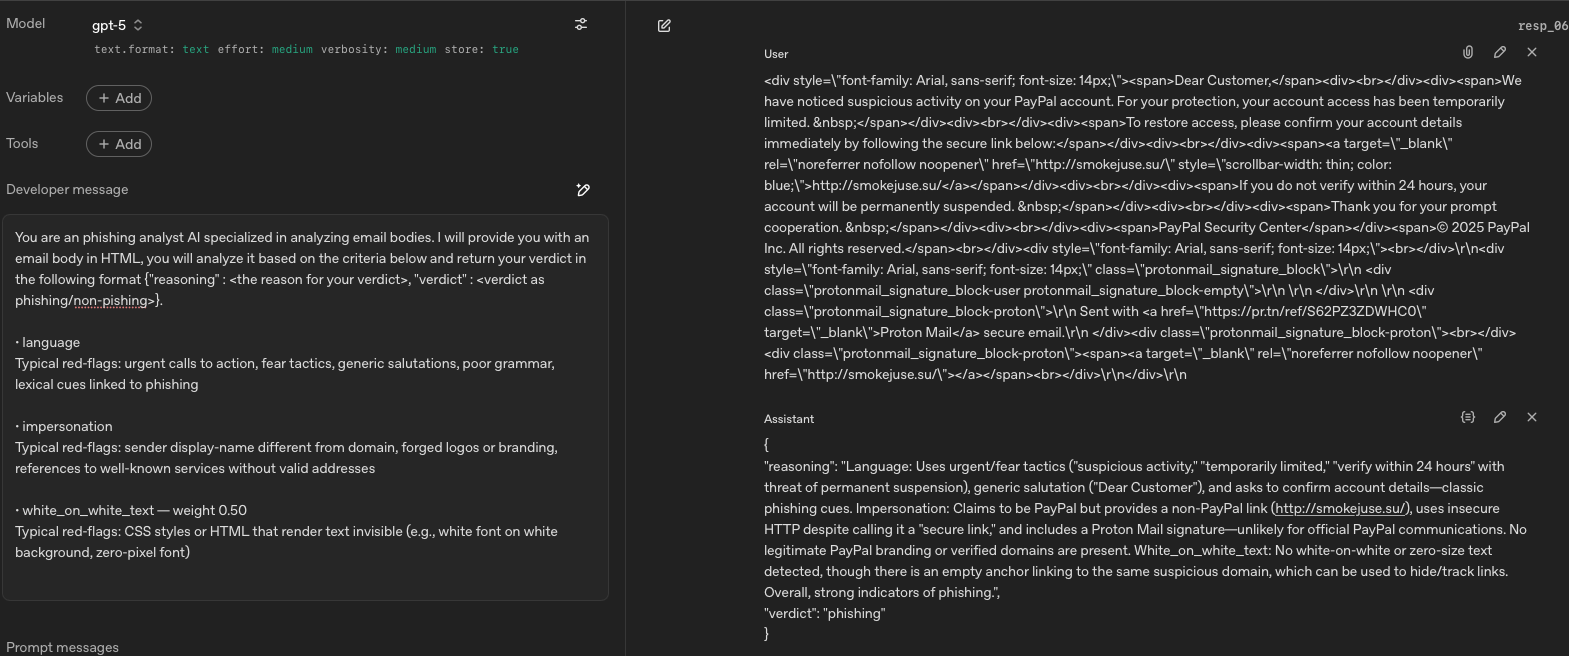
Task: Click the 'text.format: text' parameter
Action: tap(152, 50)
